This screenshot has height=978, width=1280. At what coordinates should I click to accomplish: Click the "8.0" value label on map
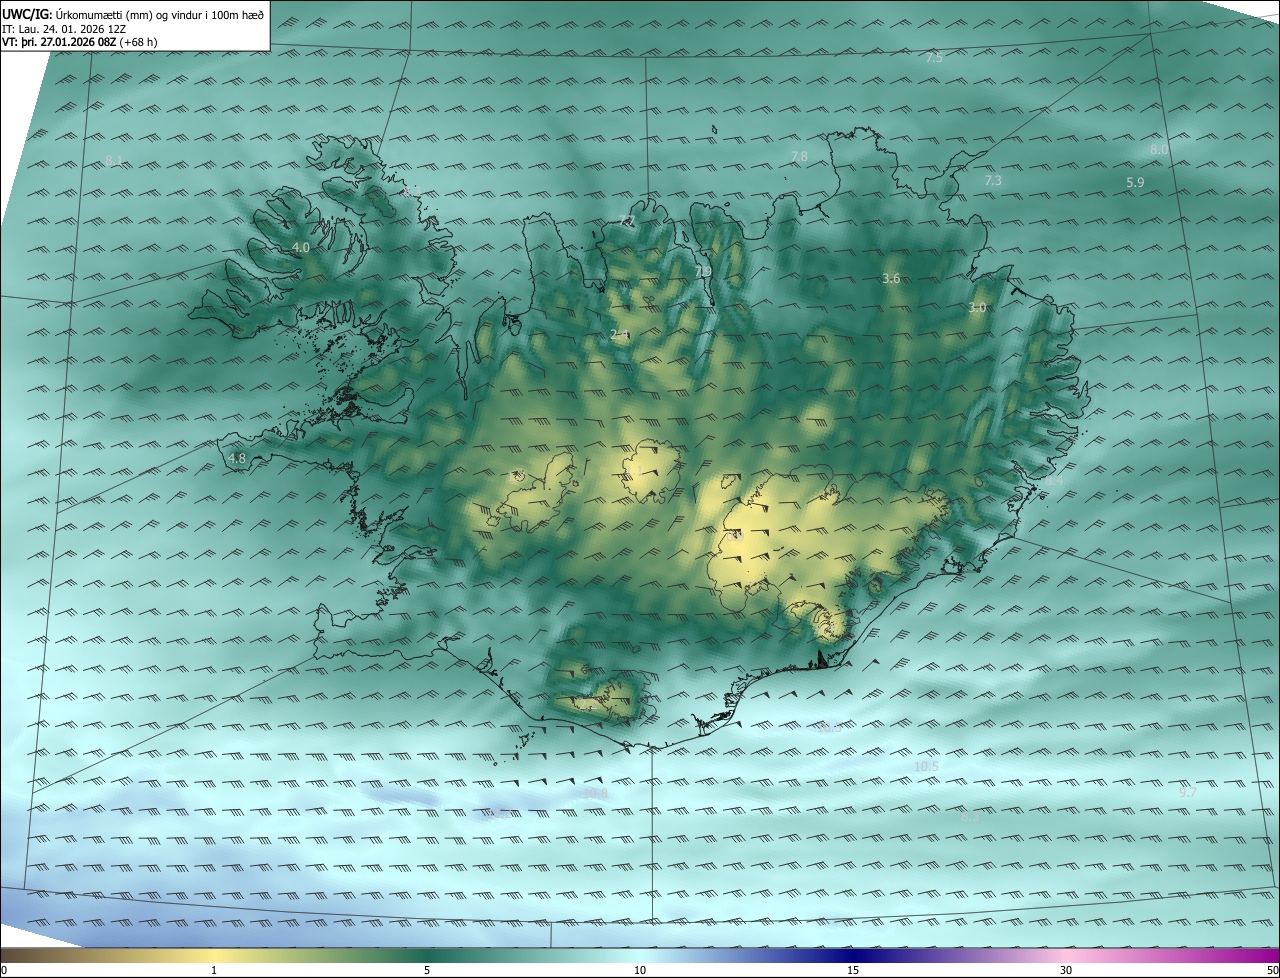pyautogui.click(x=1159, y=149)
